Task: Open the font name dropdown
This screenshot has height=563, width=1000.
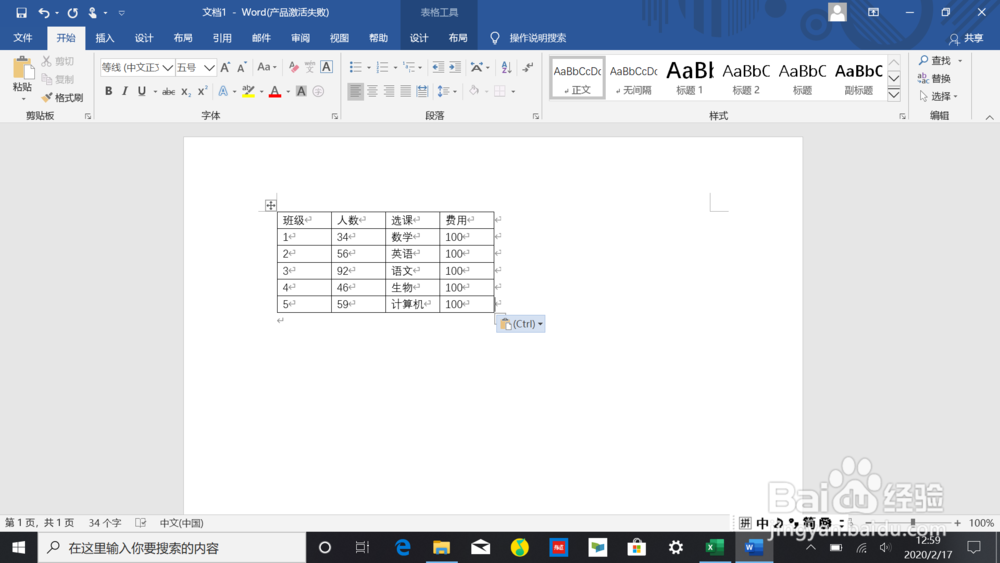Action: pyautogui.click(x=168, y=68)
